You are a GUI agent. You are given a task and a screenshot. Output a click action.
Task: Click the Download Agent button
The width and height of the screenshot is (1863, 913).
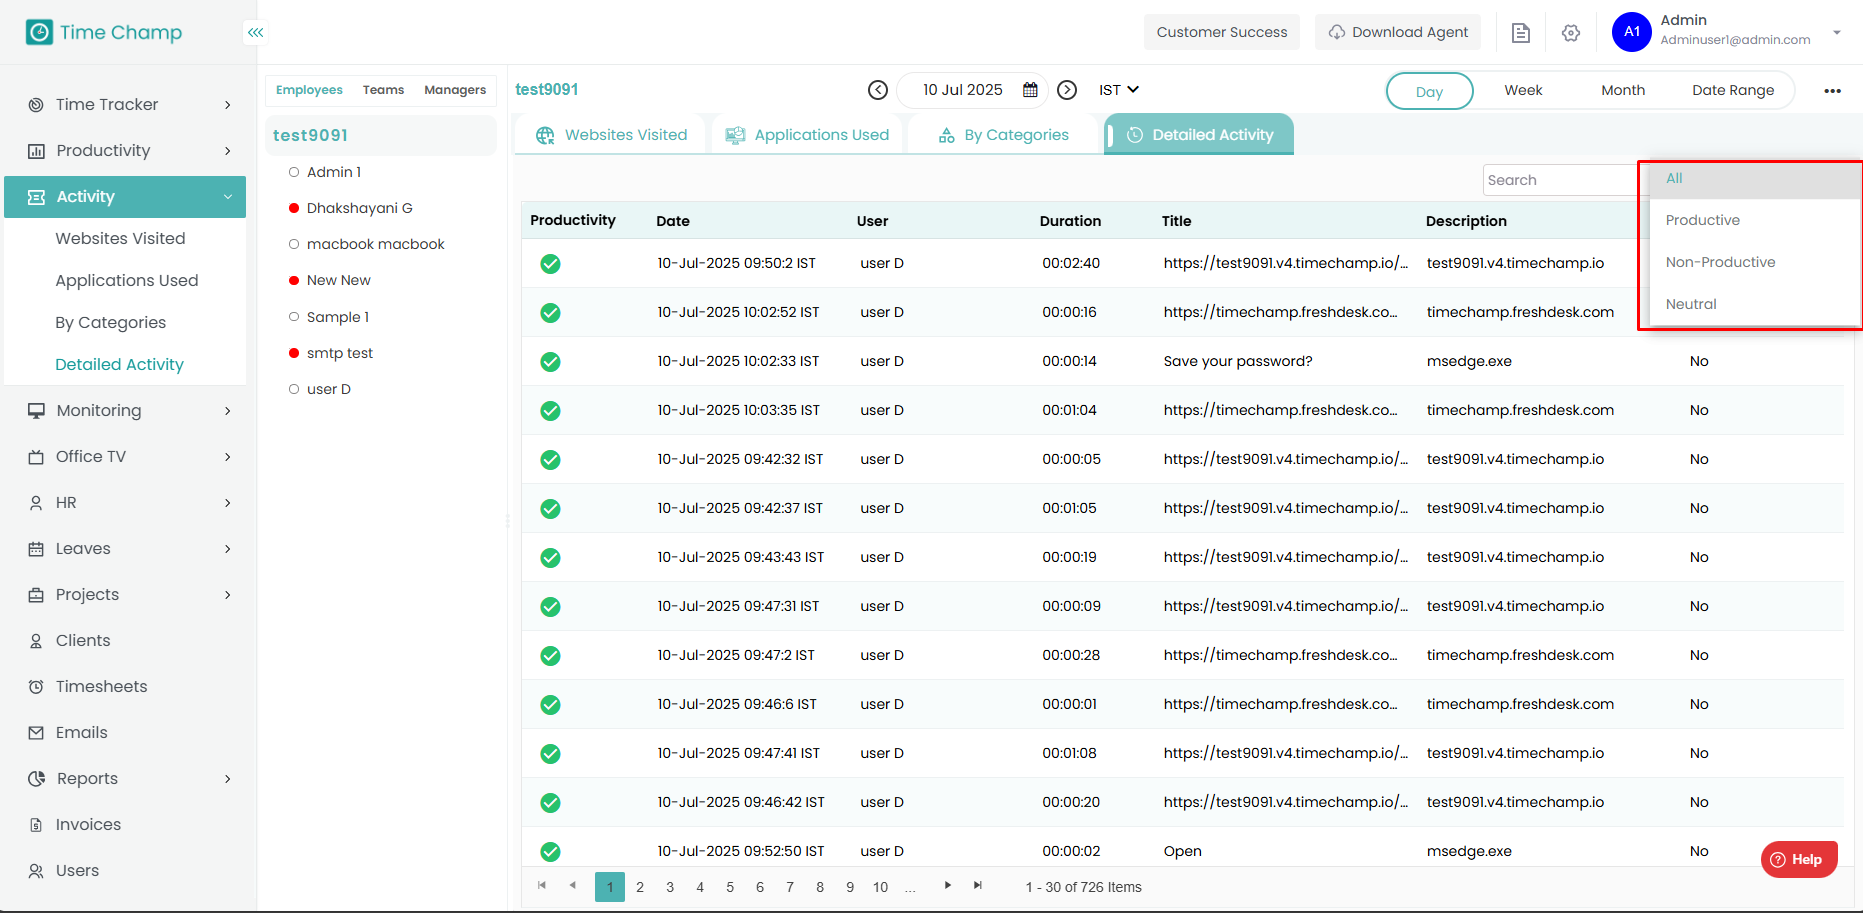(x=1398, y=32)
